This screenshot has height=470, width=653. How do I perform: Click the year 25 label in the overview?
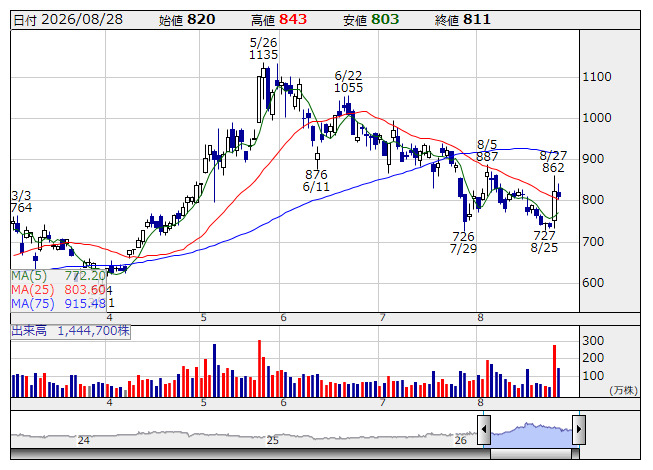tap(272, 440)
